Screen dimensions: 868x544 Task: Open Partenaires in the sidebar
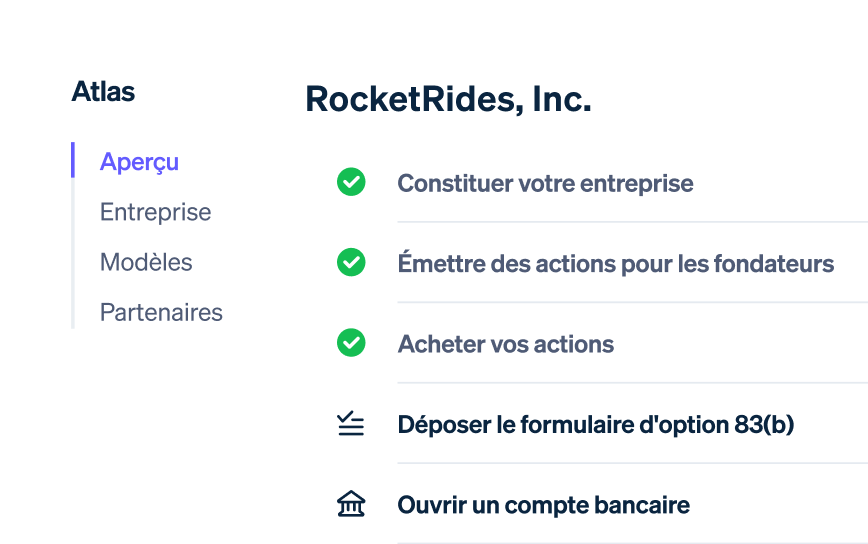click(161, 313)
